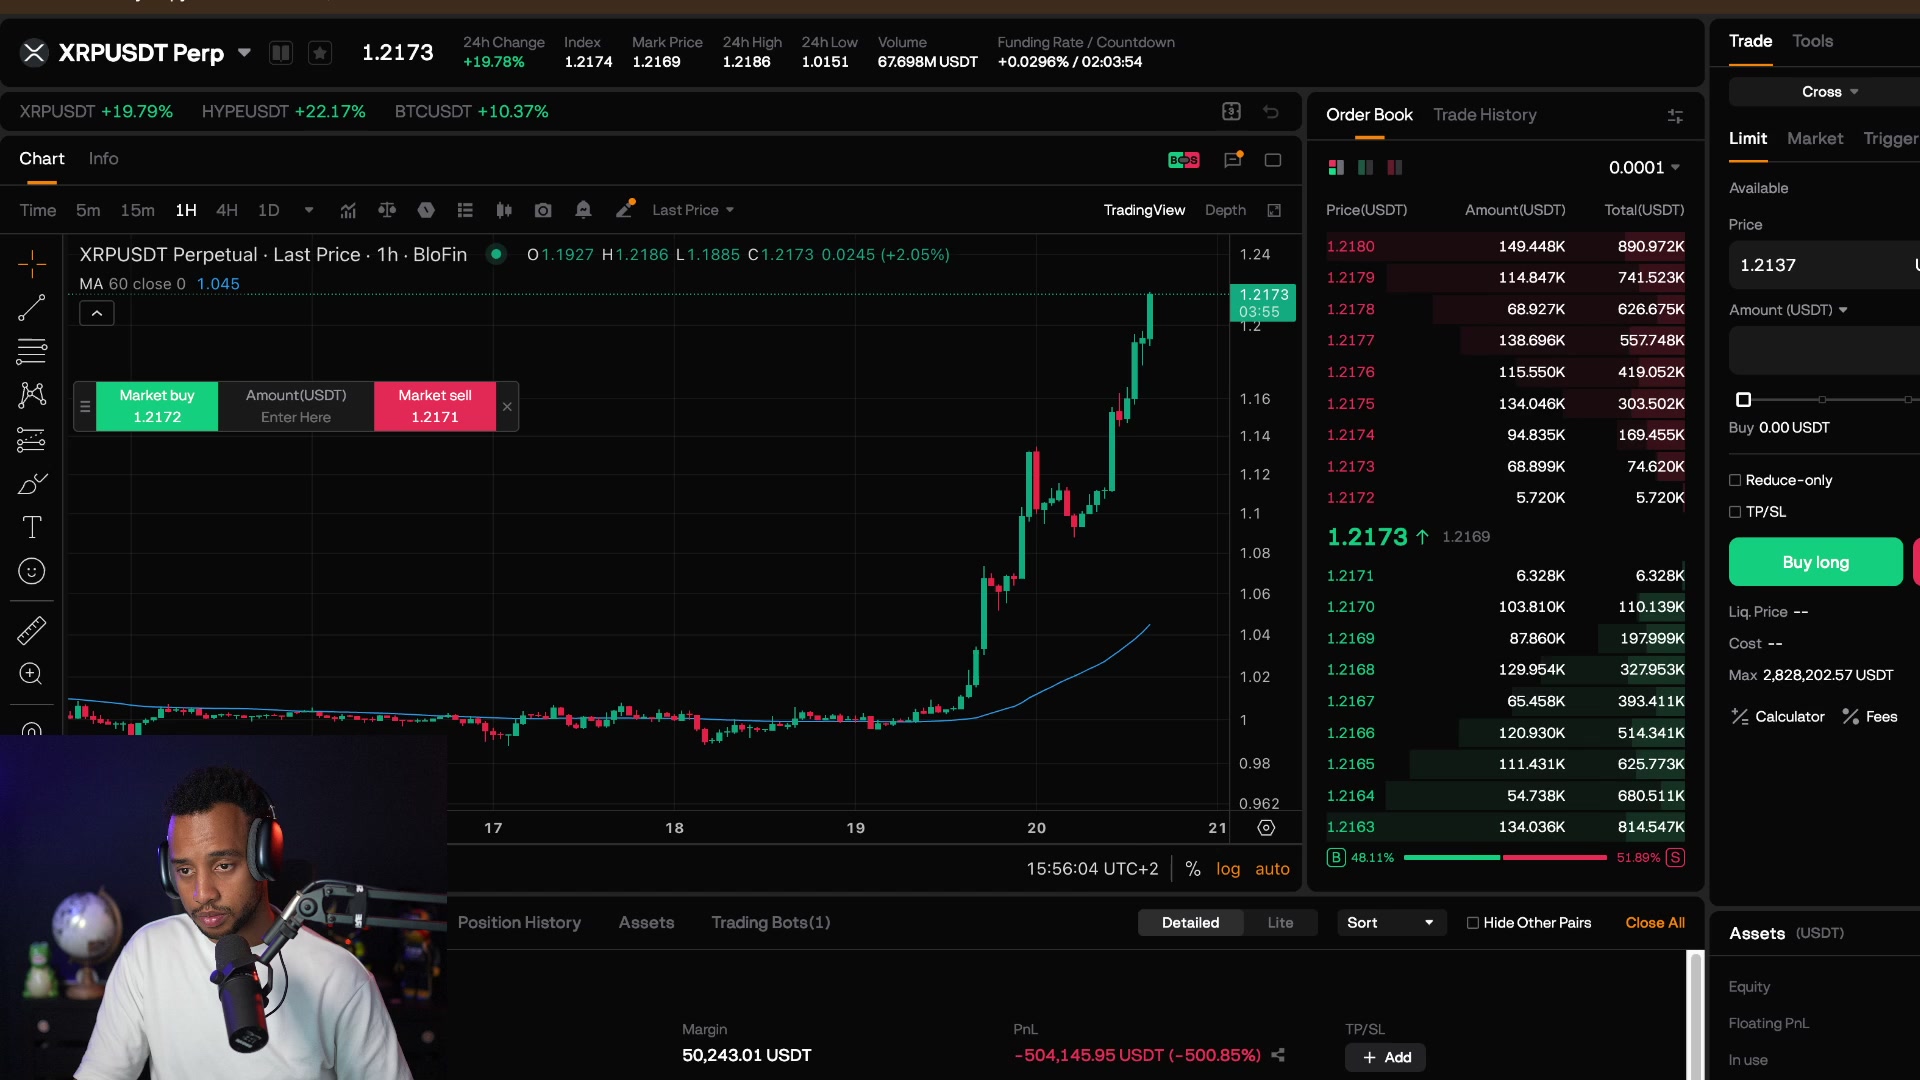Click Close All positions
The width and height of the screenshot is (1920, 1080).
tap(1654, 923)
